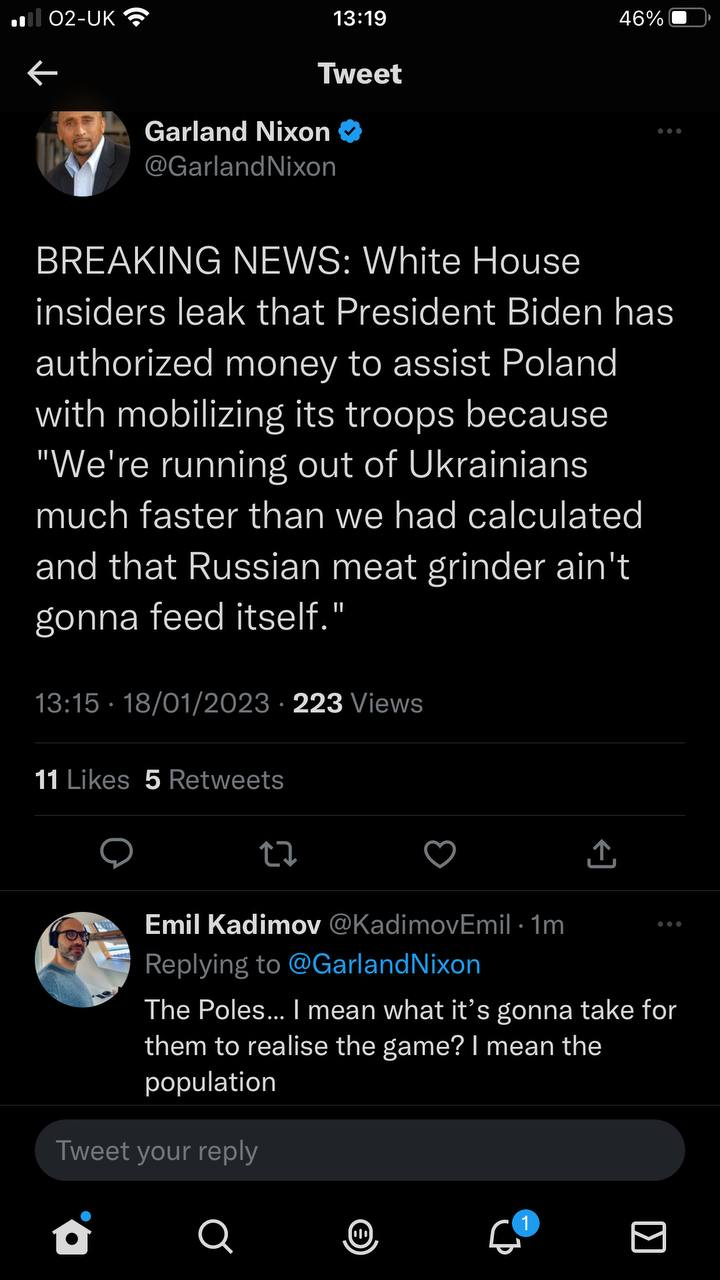The width and height of the screenshot is (720, 1280).
Task: Tap the retweet arrows icon
Action: click(278, 853)
